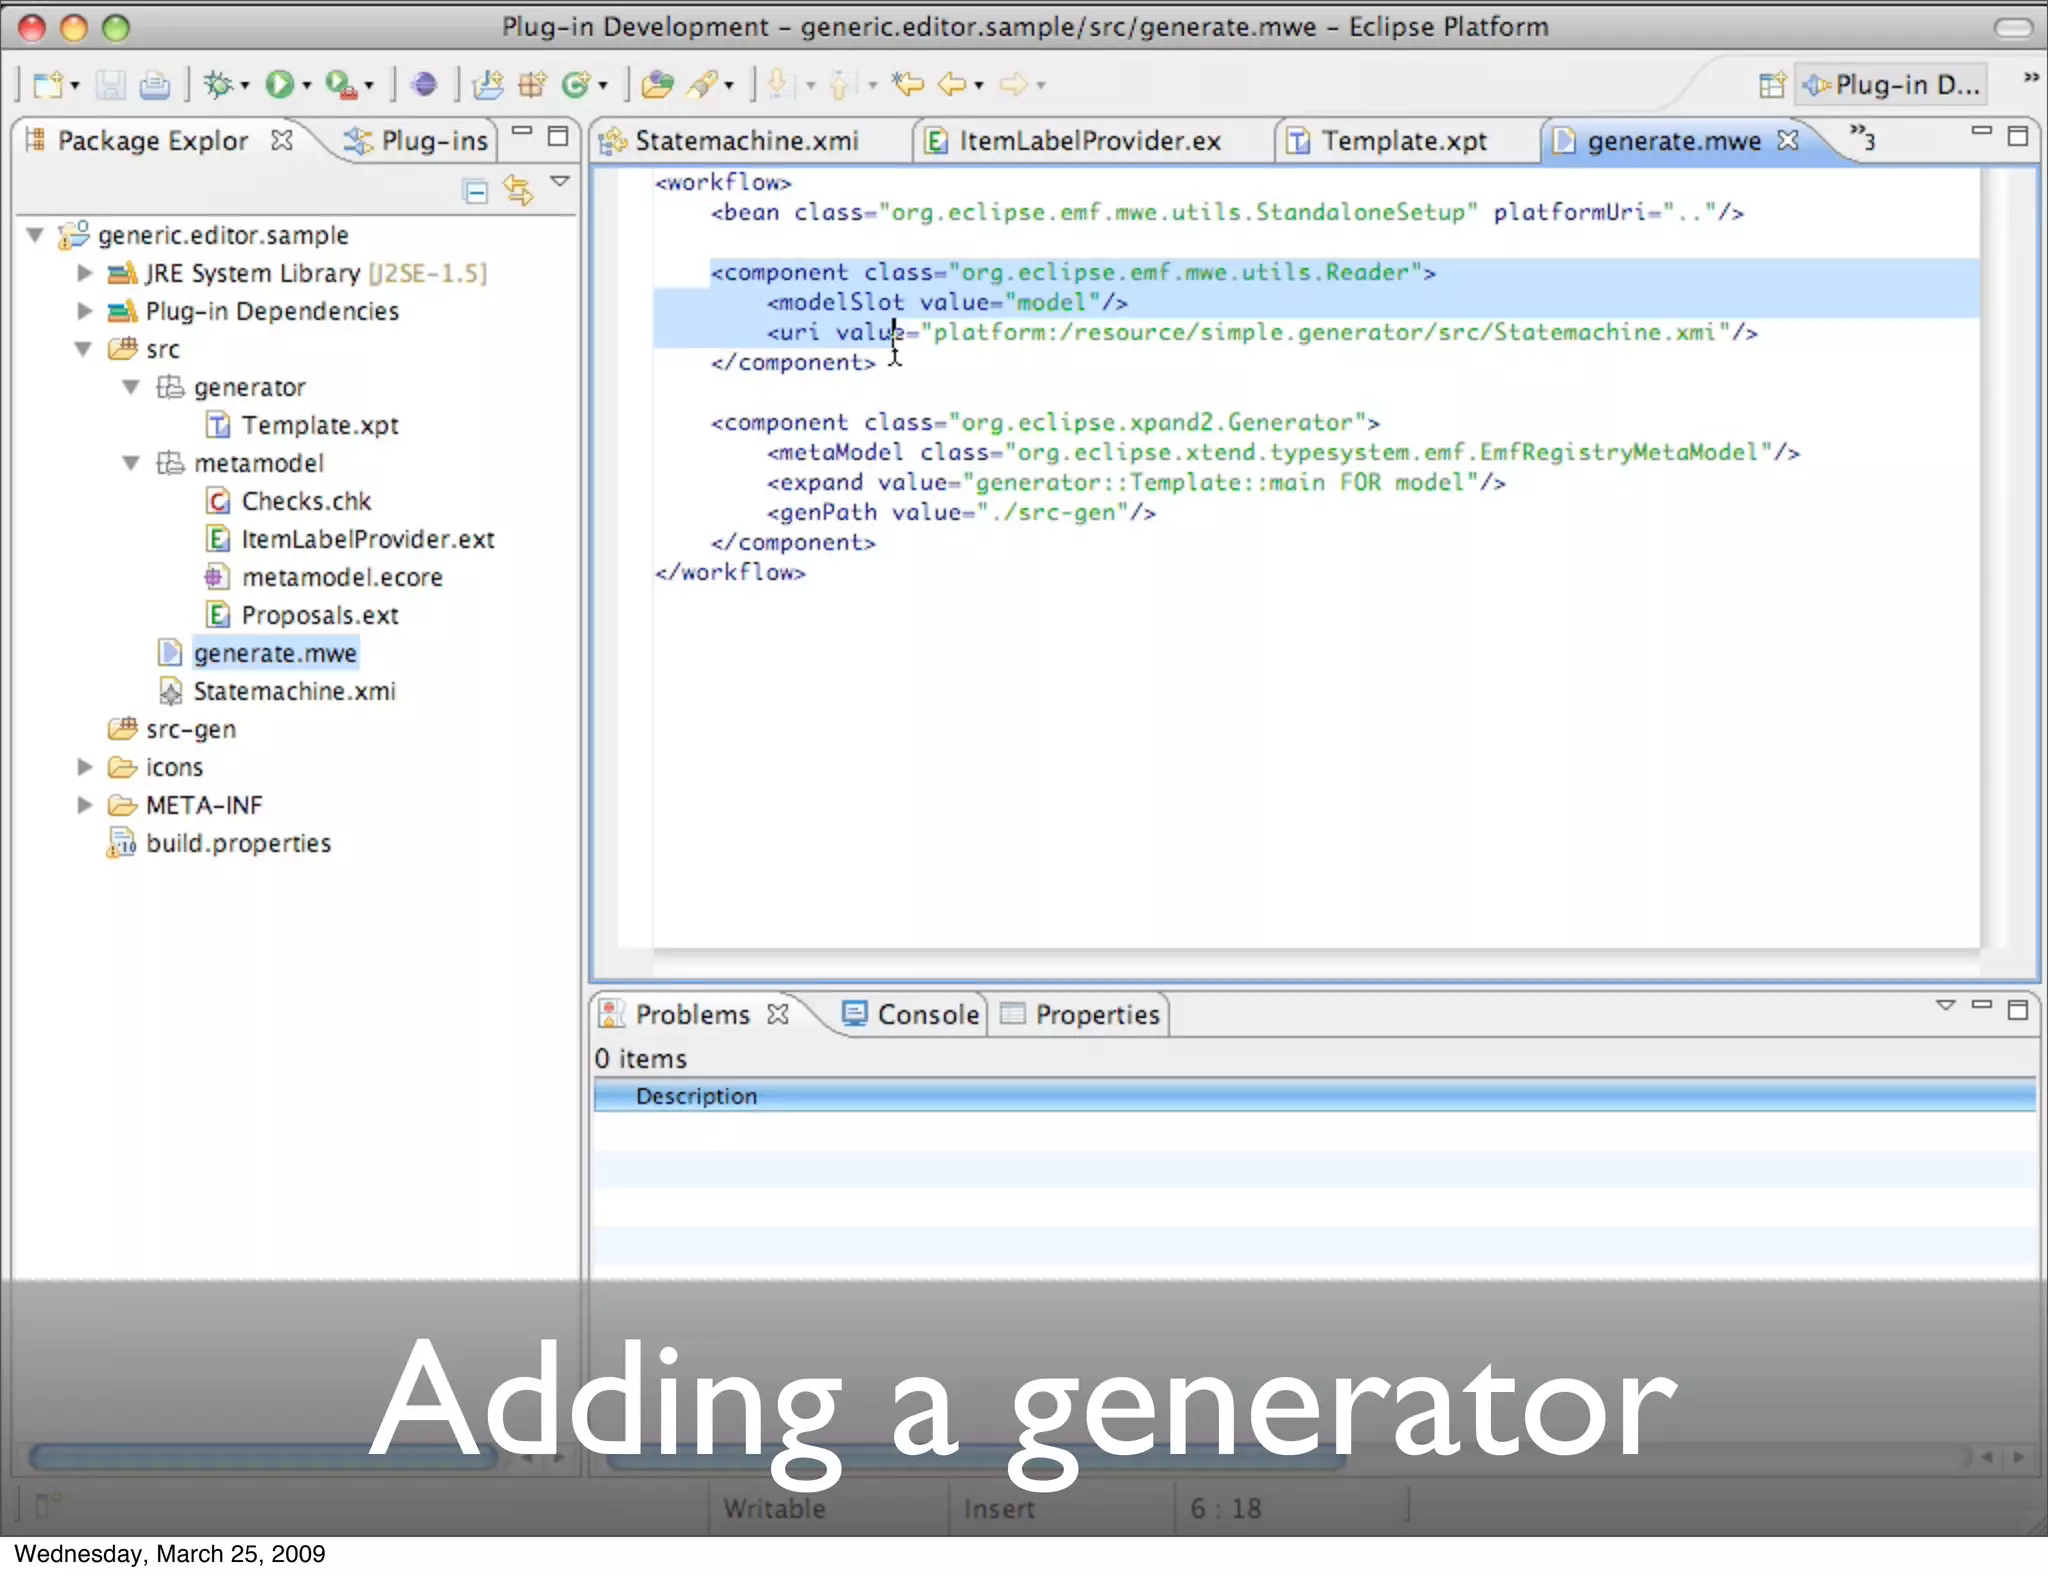
Task: Switch to the Console tab
Action: (x=926, y=1014)
